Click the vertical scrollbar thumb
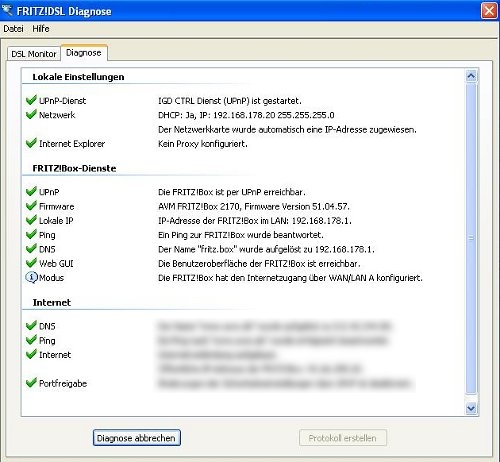The image size is (500, 462). [471, 238]
